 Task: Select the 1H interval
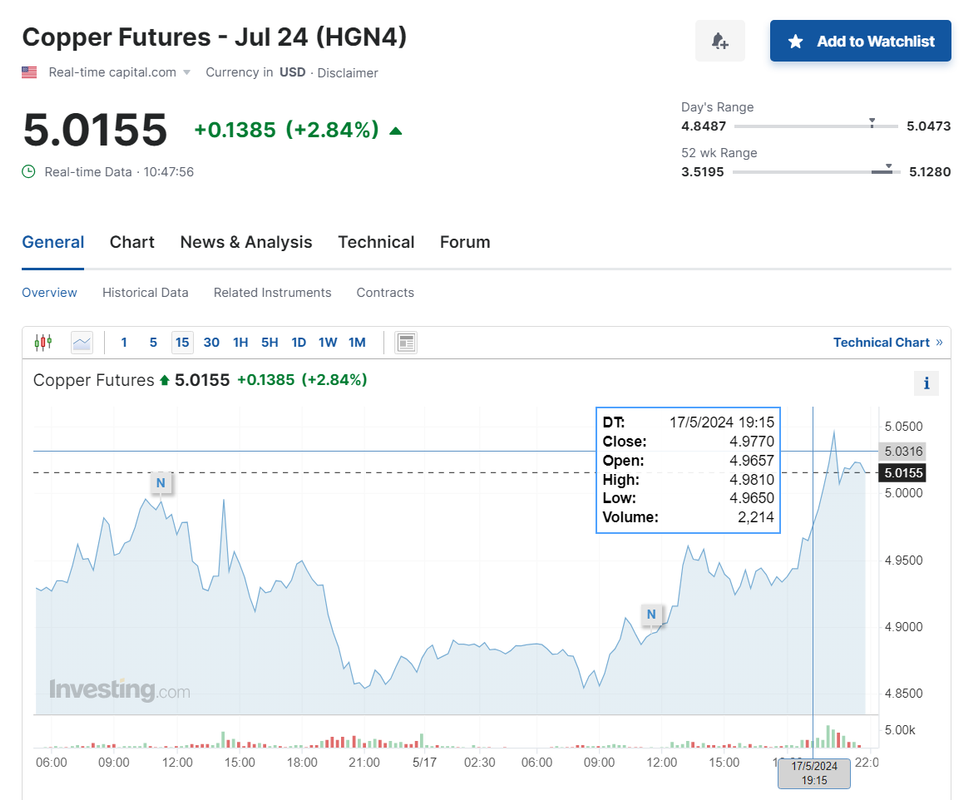click(240, 342)
